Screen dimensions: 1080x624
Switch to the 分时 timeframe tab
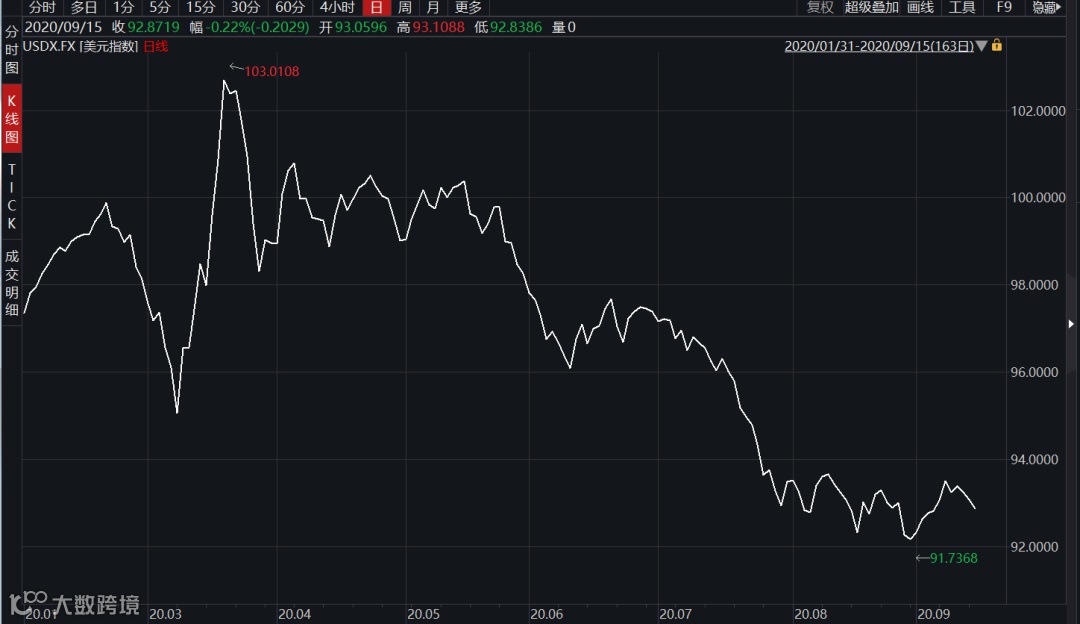[x=42, y=8]
